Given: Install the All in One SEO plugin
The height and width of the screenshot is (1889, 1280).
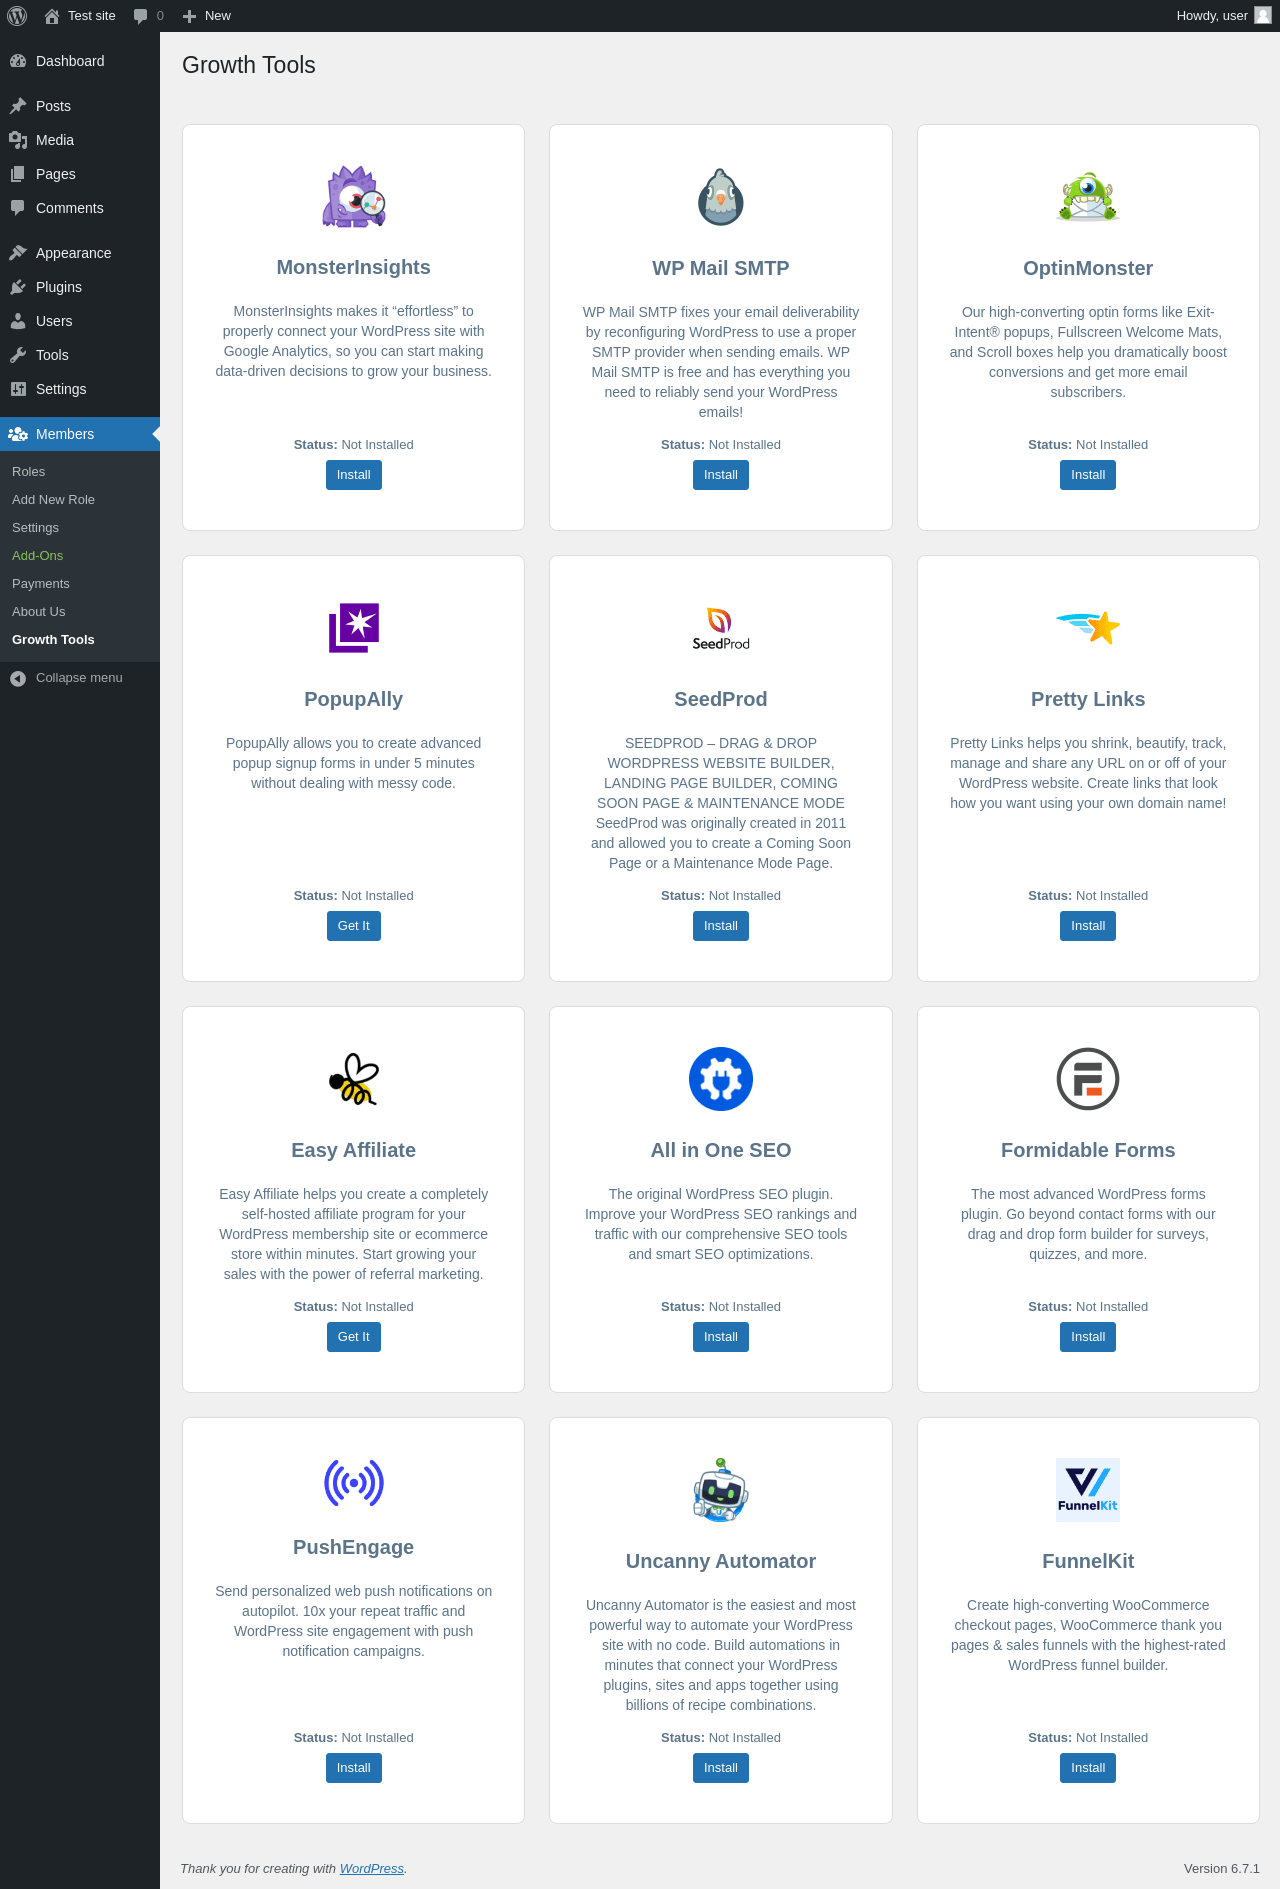Looking at the screenshot, I should (721, 1337).
